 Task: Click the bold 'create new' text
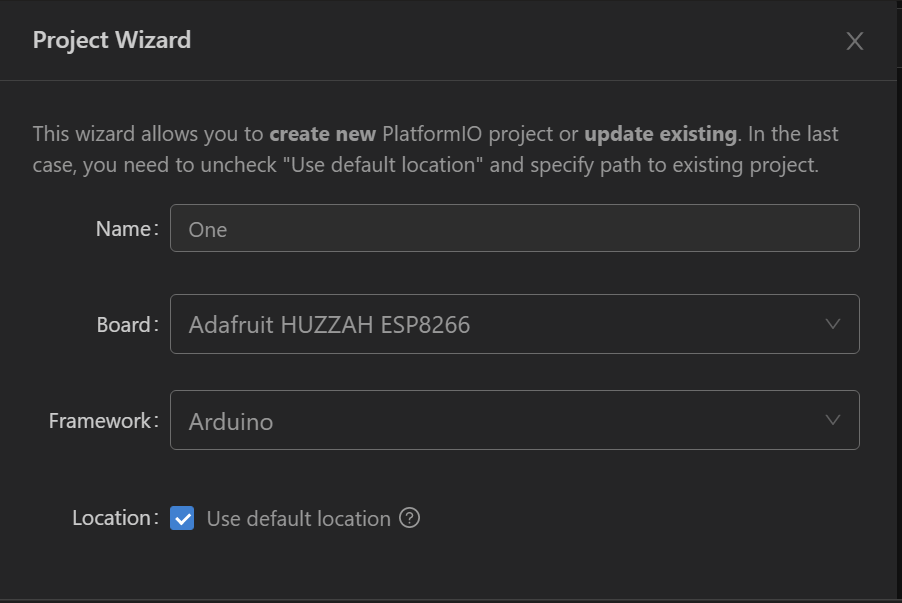point(322,134)
